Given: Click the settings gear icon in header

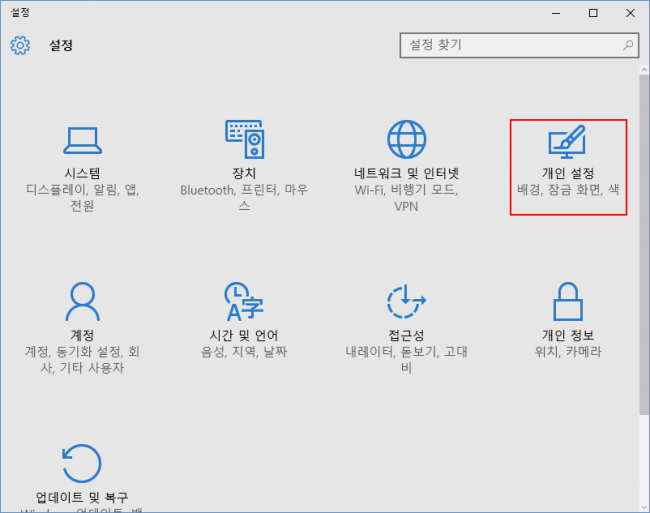Looking at the screenshot, I should tap(20, 45).
